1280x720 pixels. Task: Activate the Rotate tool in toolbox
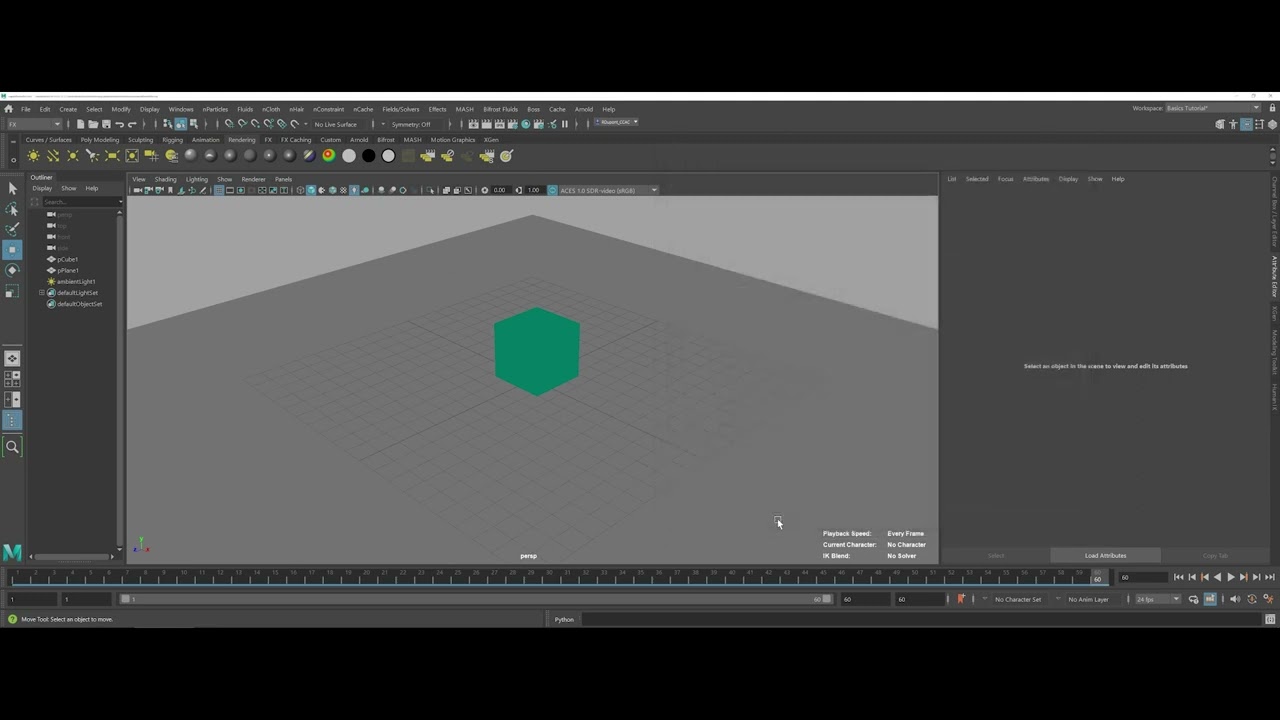coord(12,270)
